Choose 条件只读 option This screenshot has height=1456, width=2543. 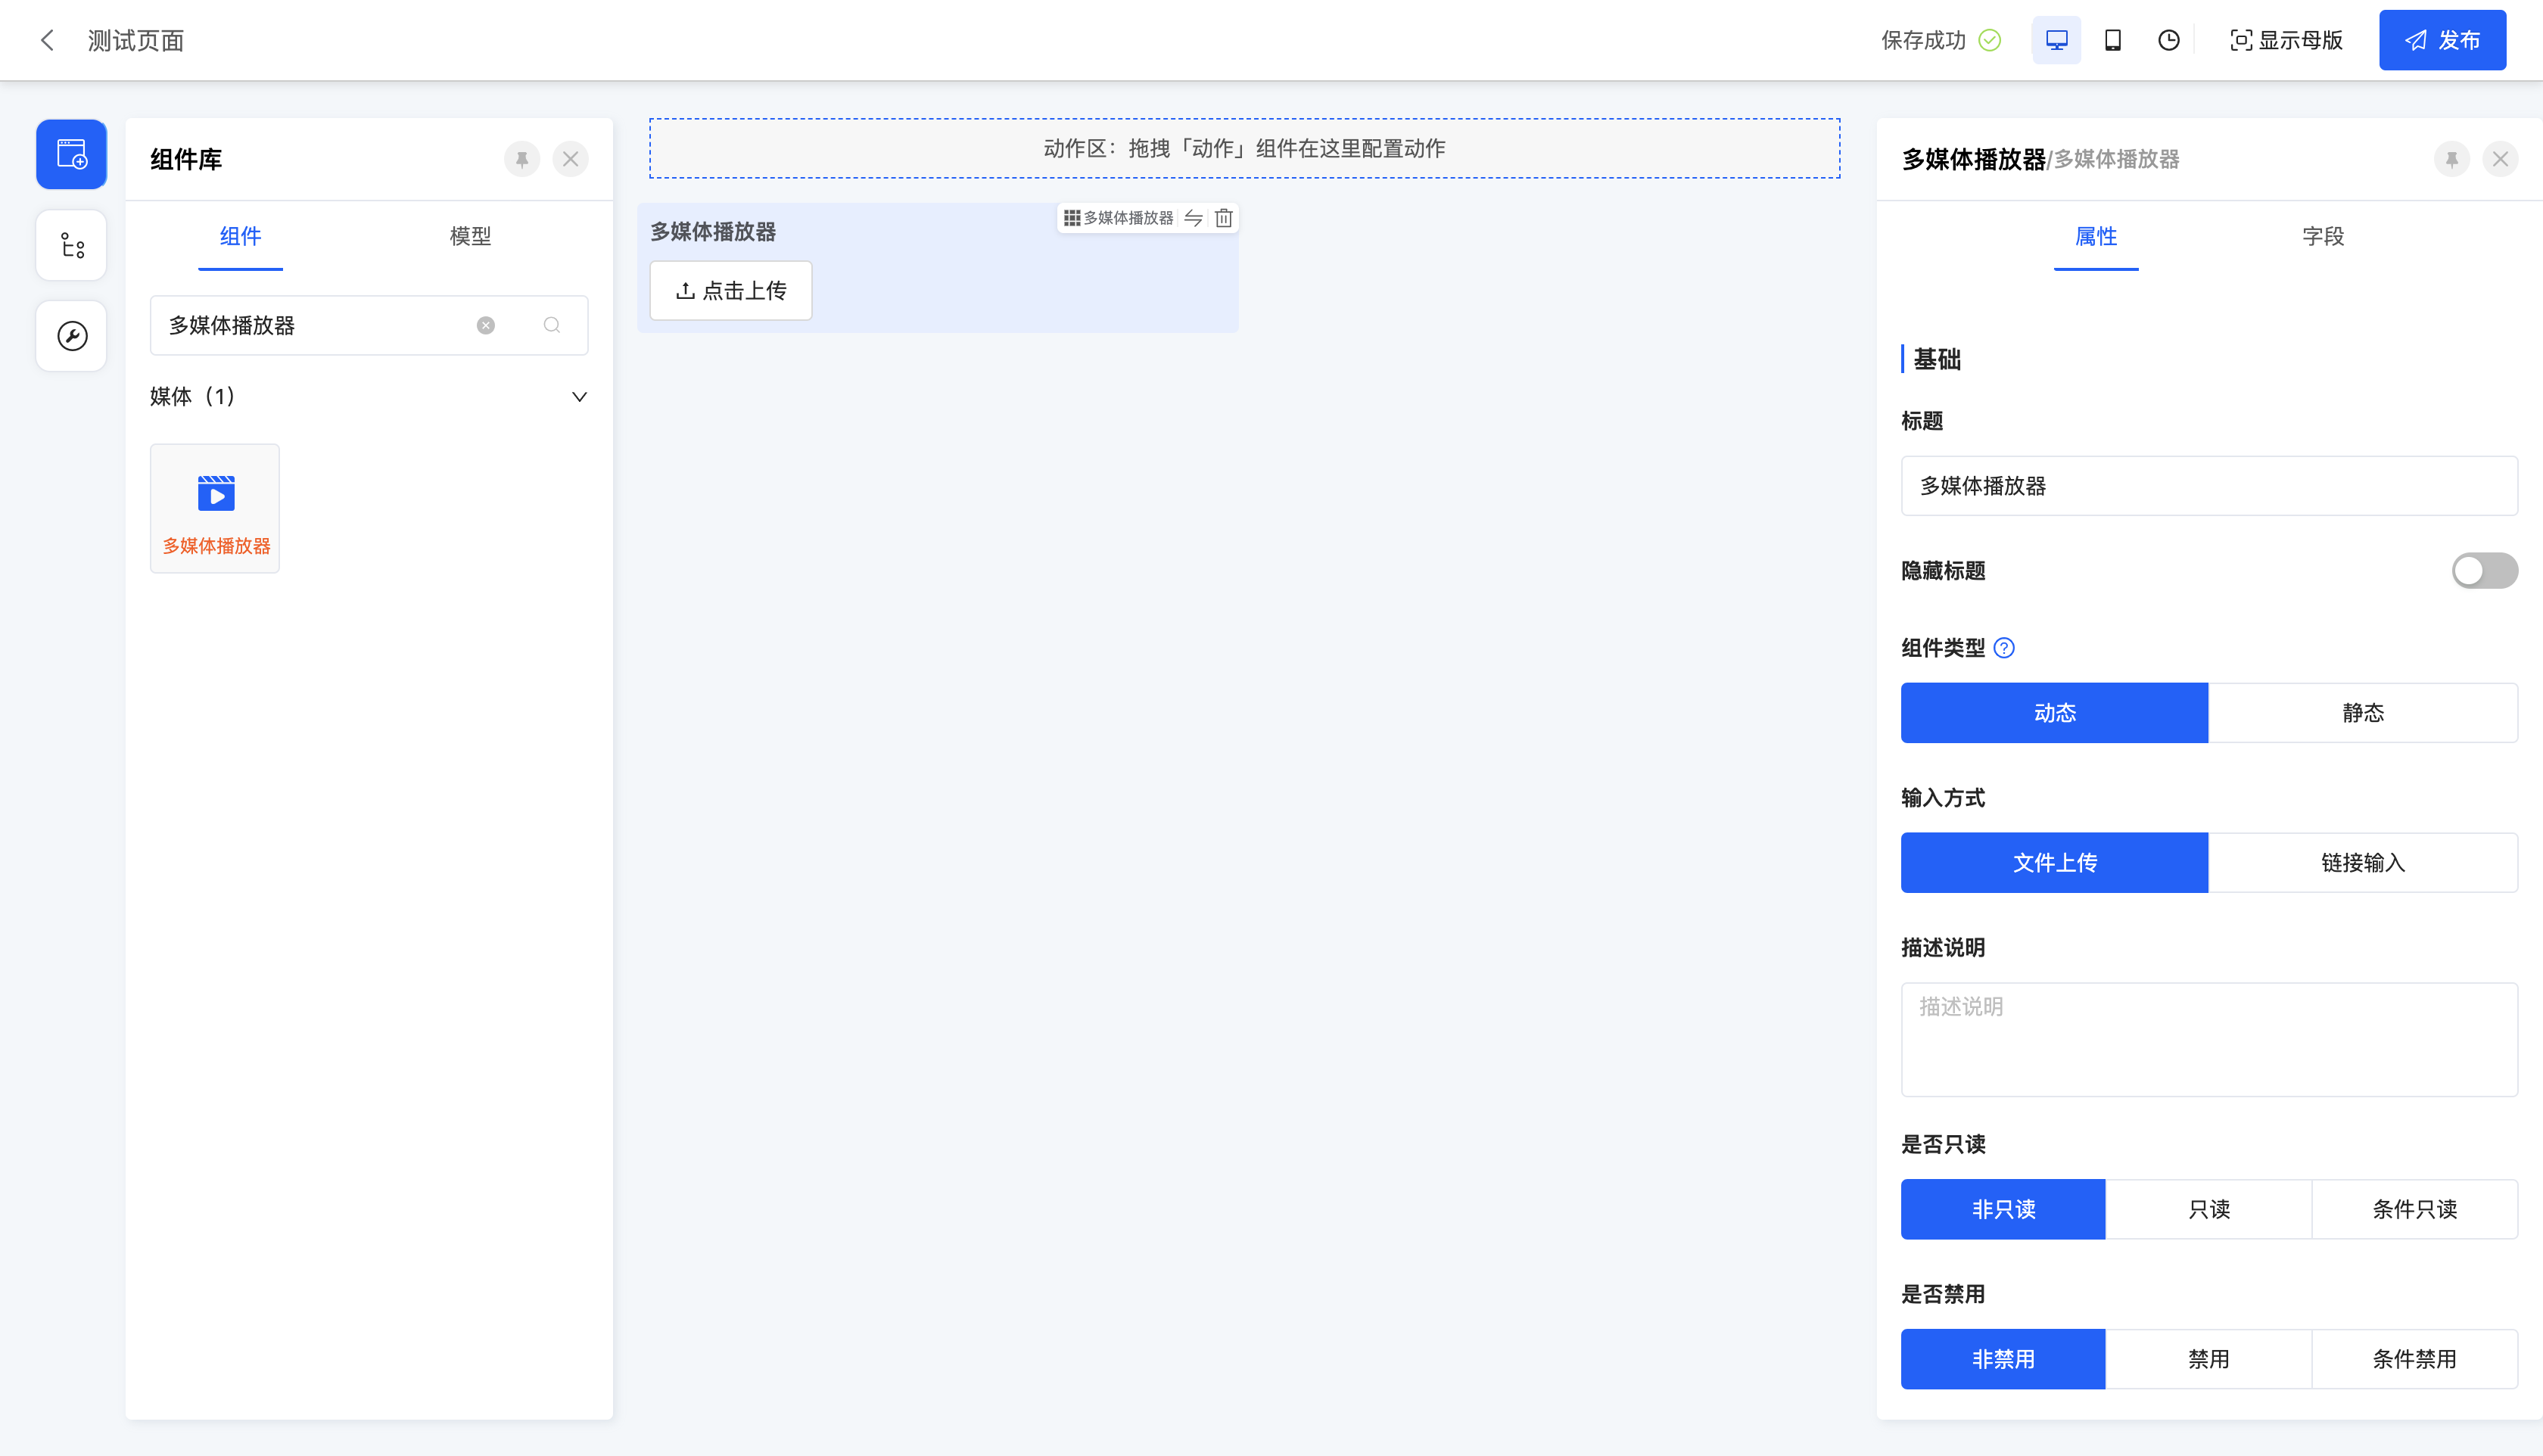tap(2414, 1209)
